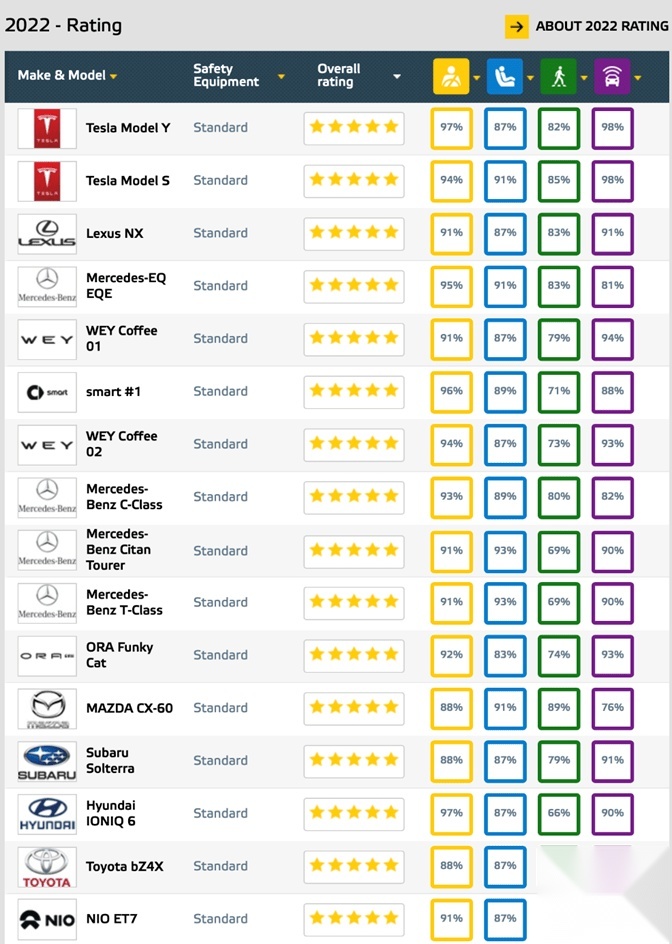Open ABOUT 2022 RATING link
The width and height of the screenshot is (672, 944).
coord(602,26)
